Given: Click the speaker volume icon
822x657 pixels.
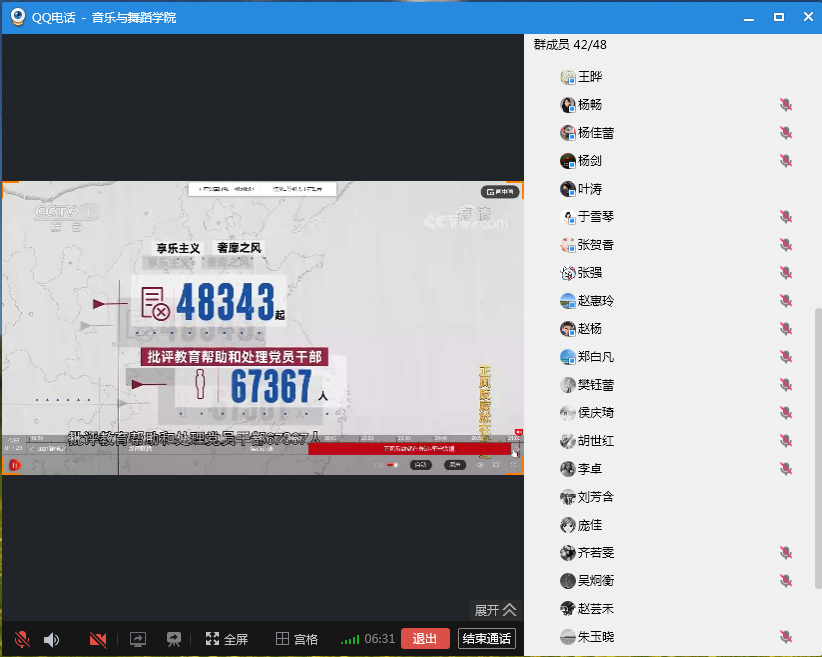Looking at the screenshot, I should point(51,639).
